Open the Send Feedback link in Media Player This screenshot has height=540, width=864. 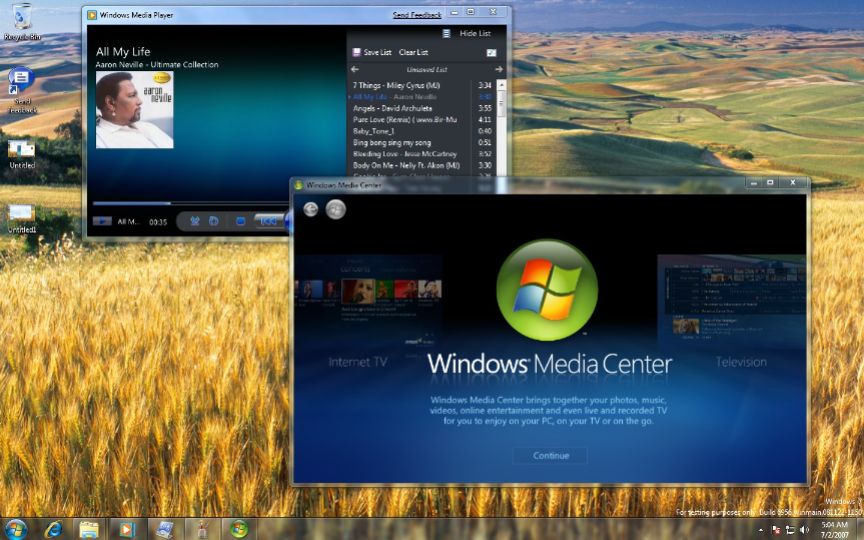click(417, 15)
